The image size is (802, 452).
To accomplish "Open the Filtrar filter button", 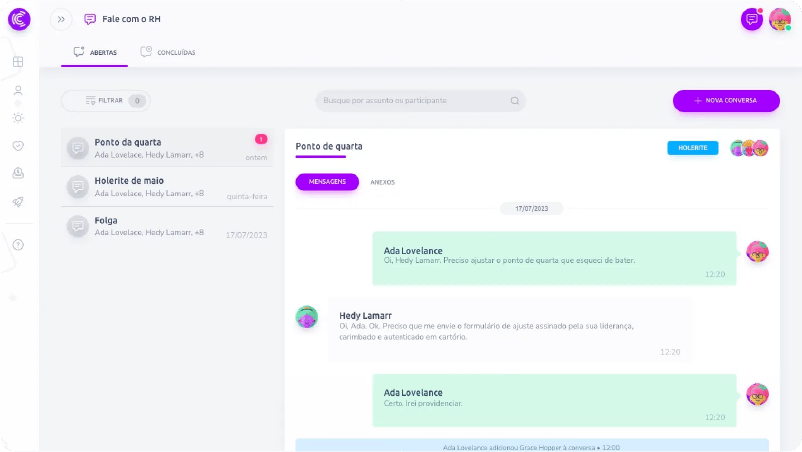I will 105,101.
